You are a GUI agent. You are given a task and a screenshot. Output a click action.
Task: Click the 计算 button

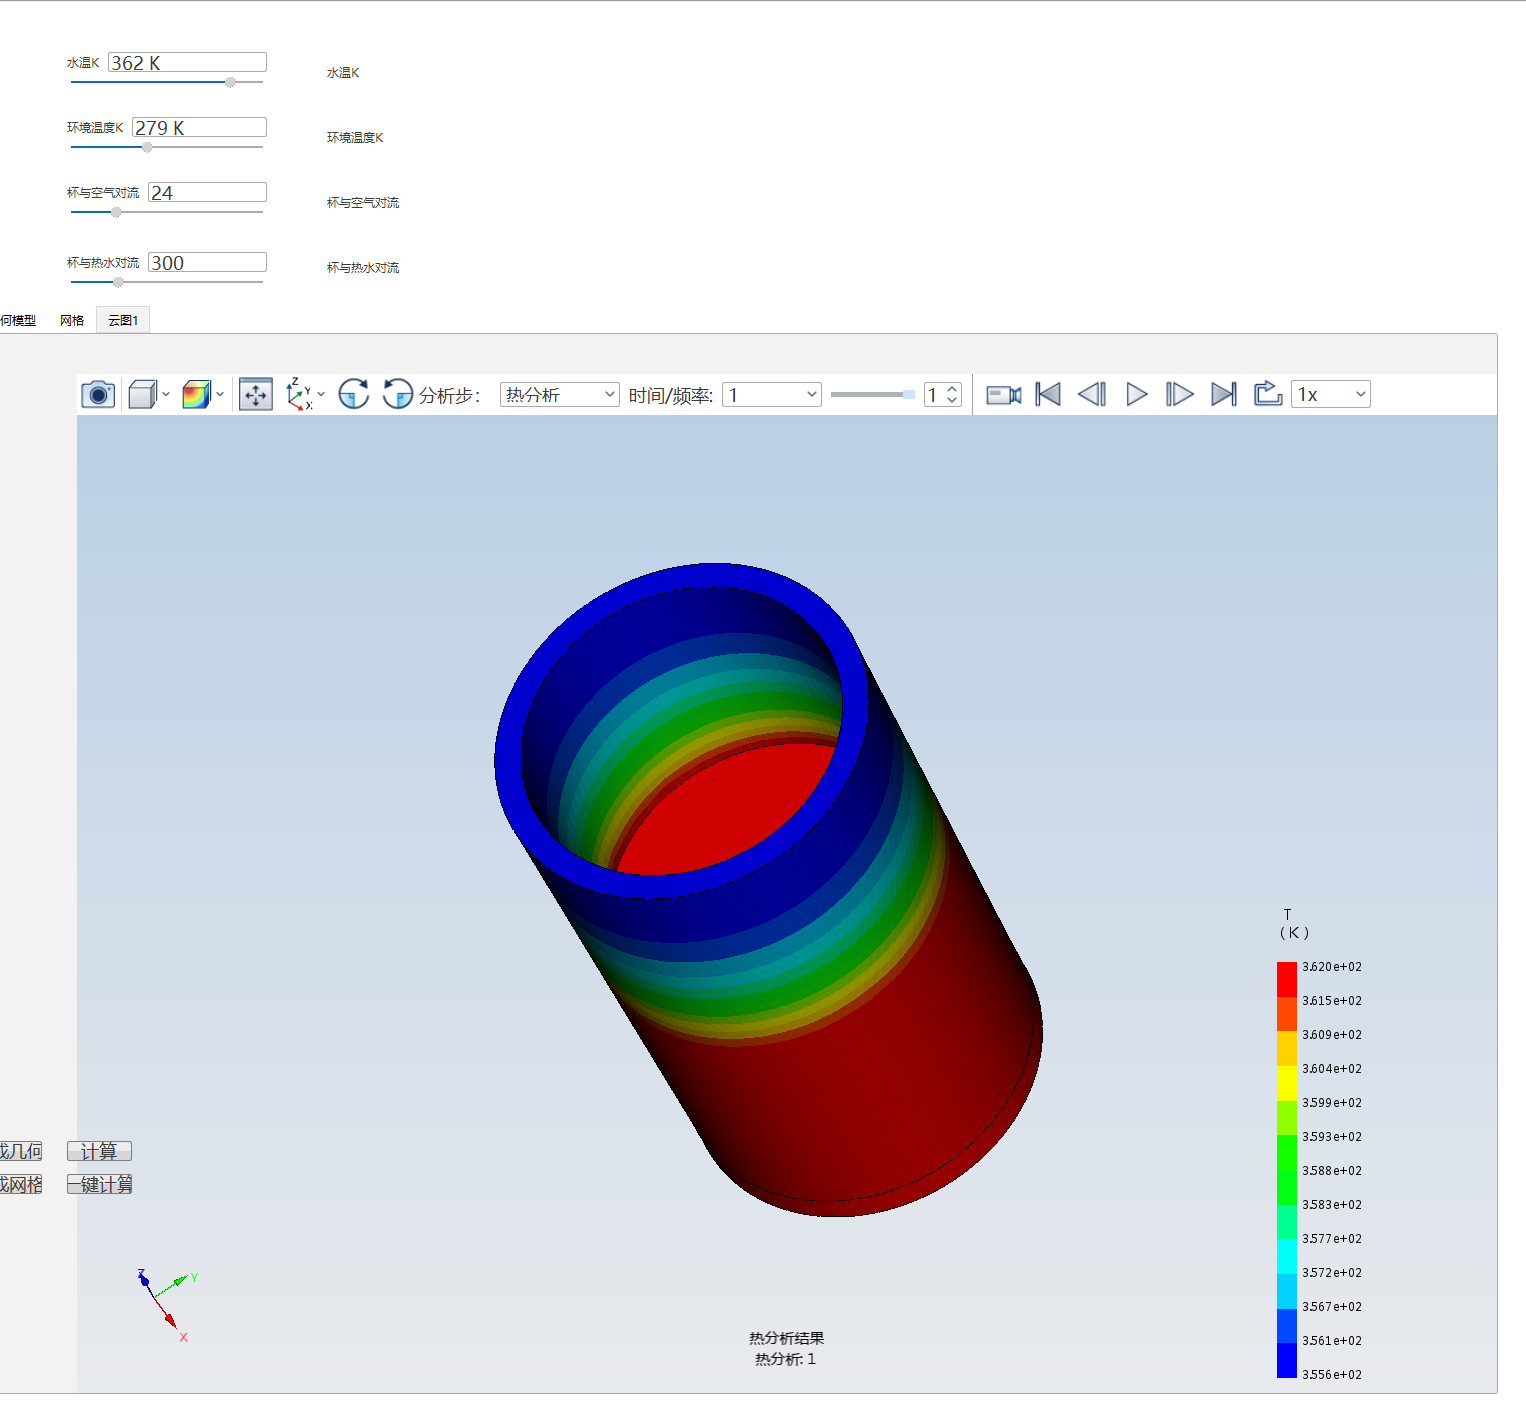99,1151
